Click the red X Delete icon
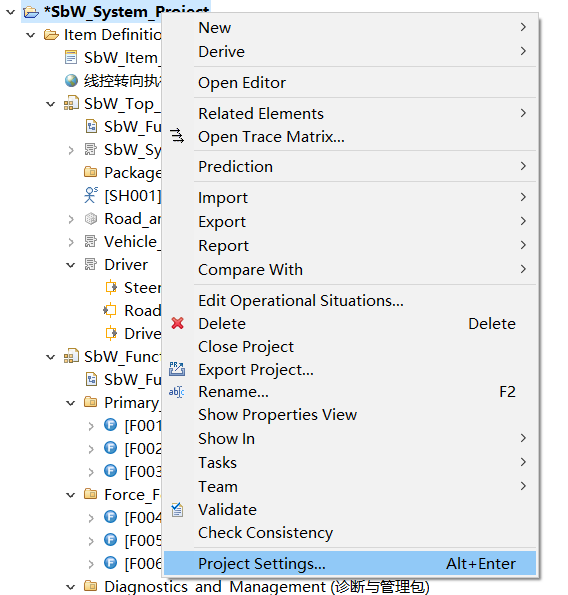 (x=178, y=324)
